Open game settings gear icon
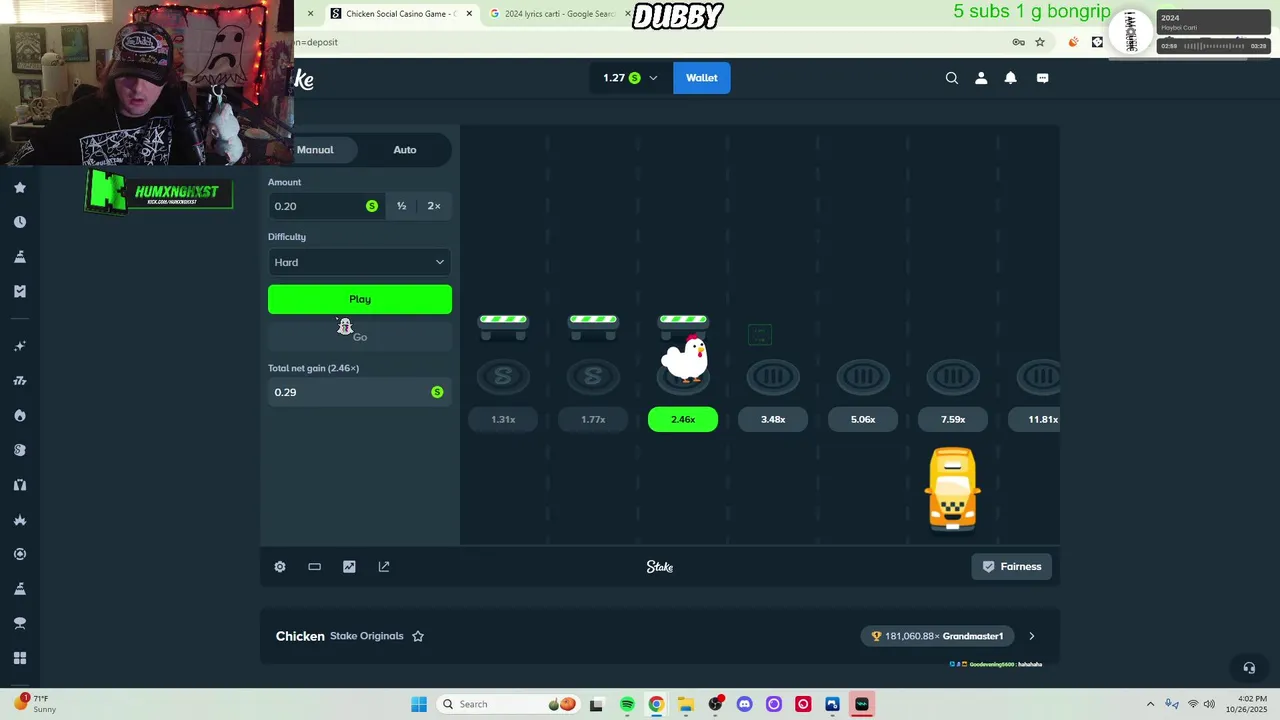Viewport: 1280px width, 720px height. click(x=280, y=567)
